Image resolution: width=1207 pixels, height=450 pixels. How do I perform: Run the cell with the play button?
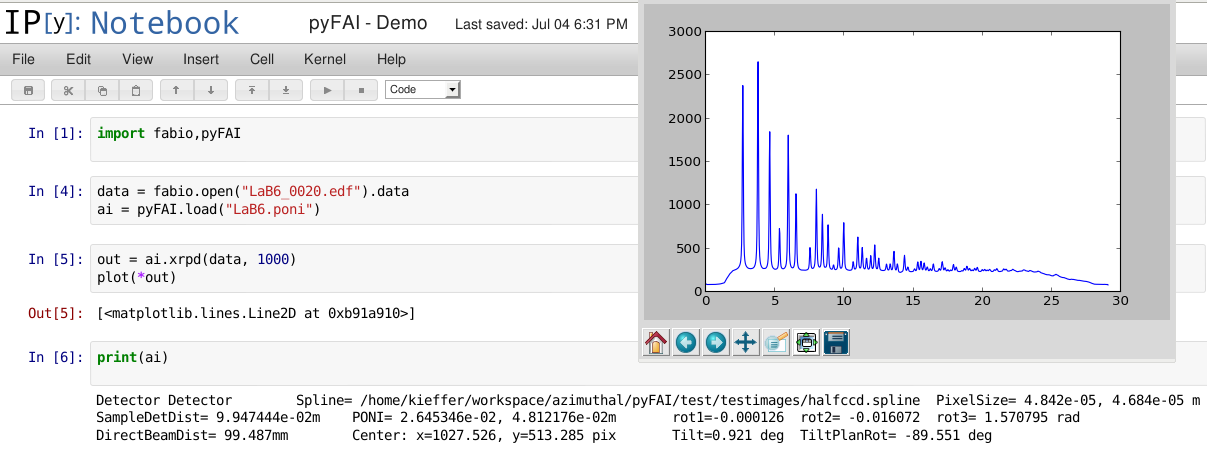(327, 90)
